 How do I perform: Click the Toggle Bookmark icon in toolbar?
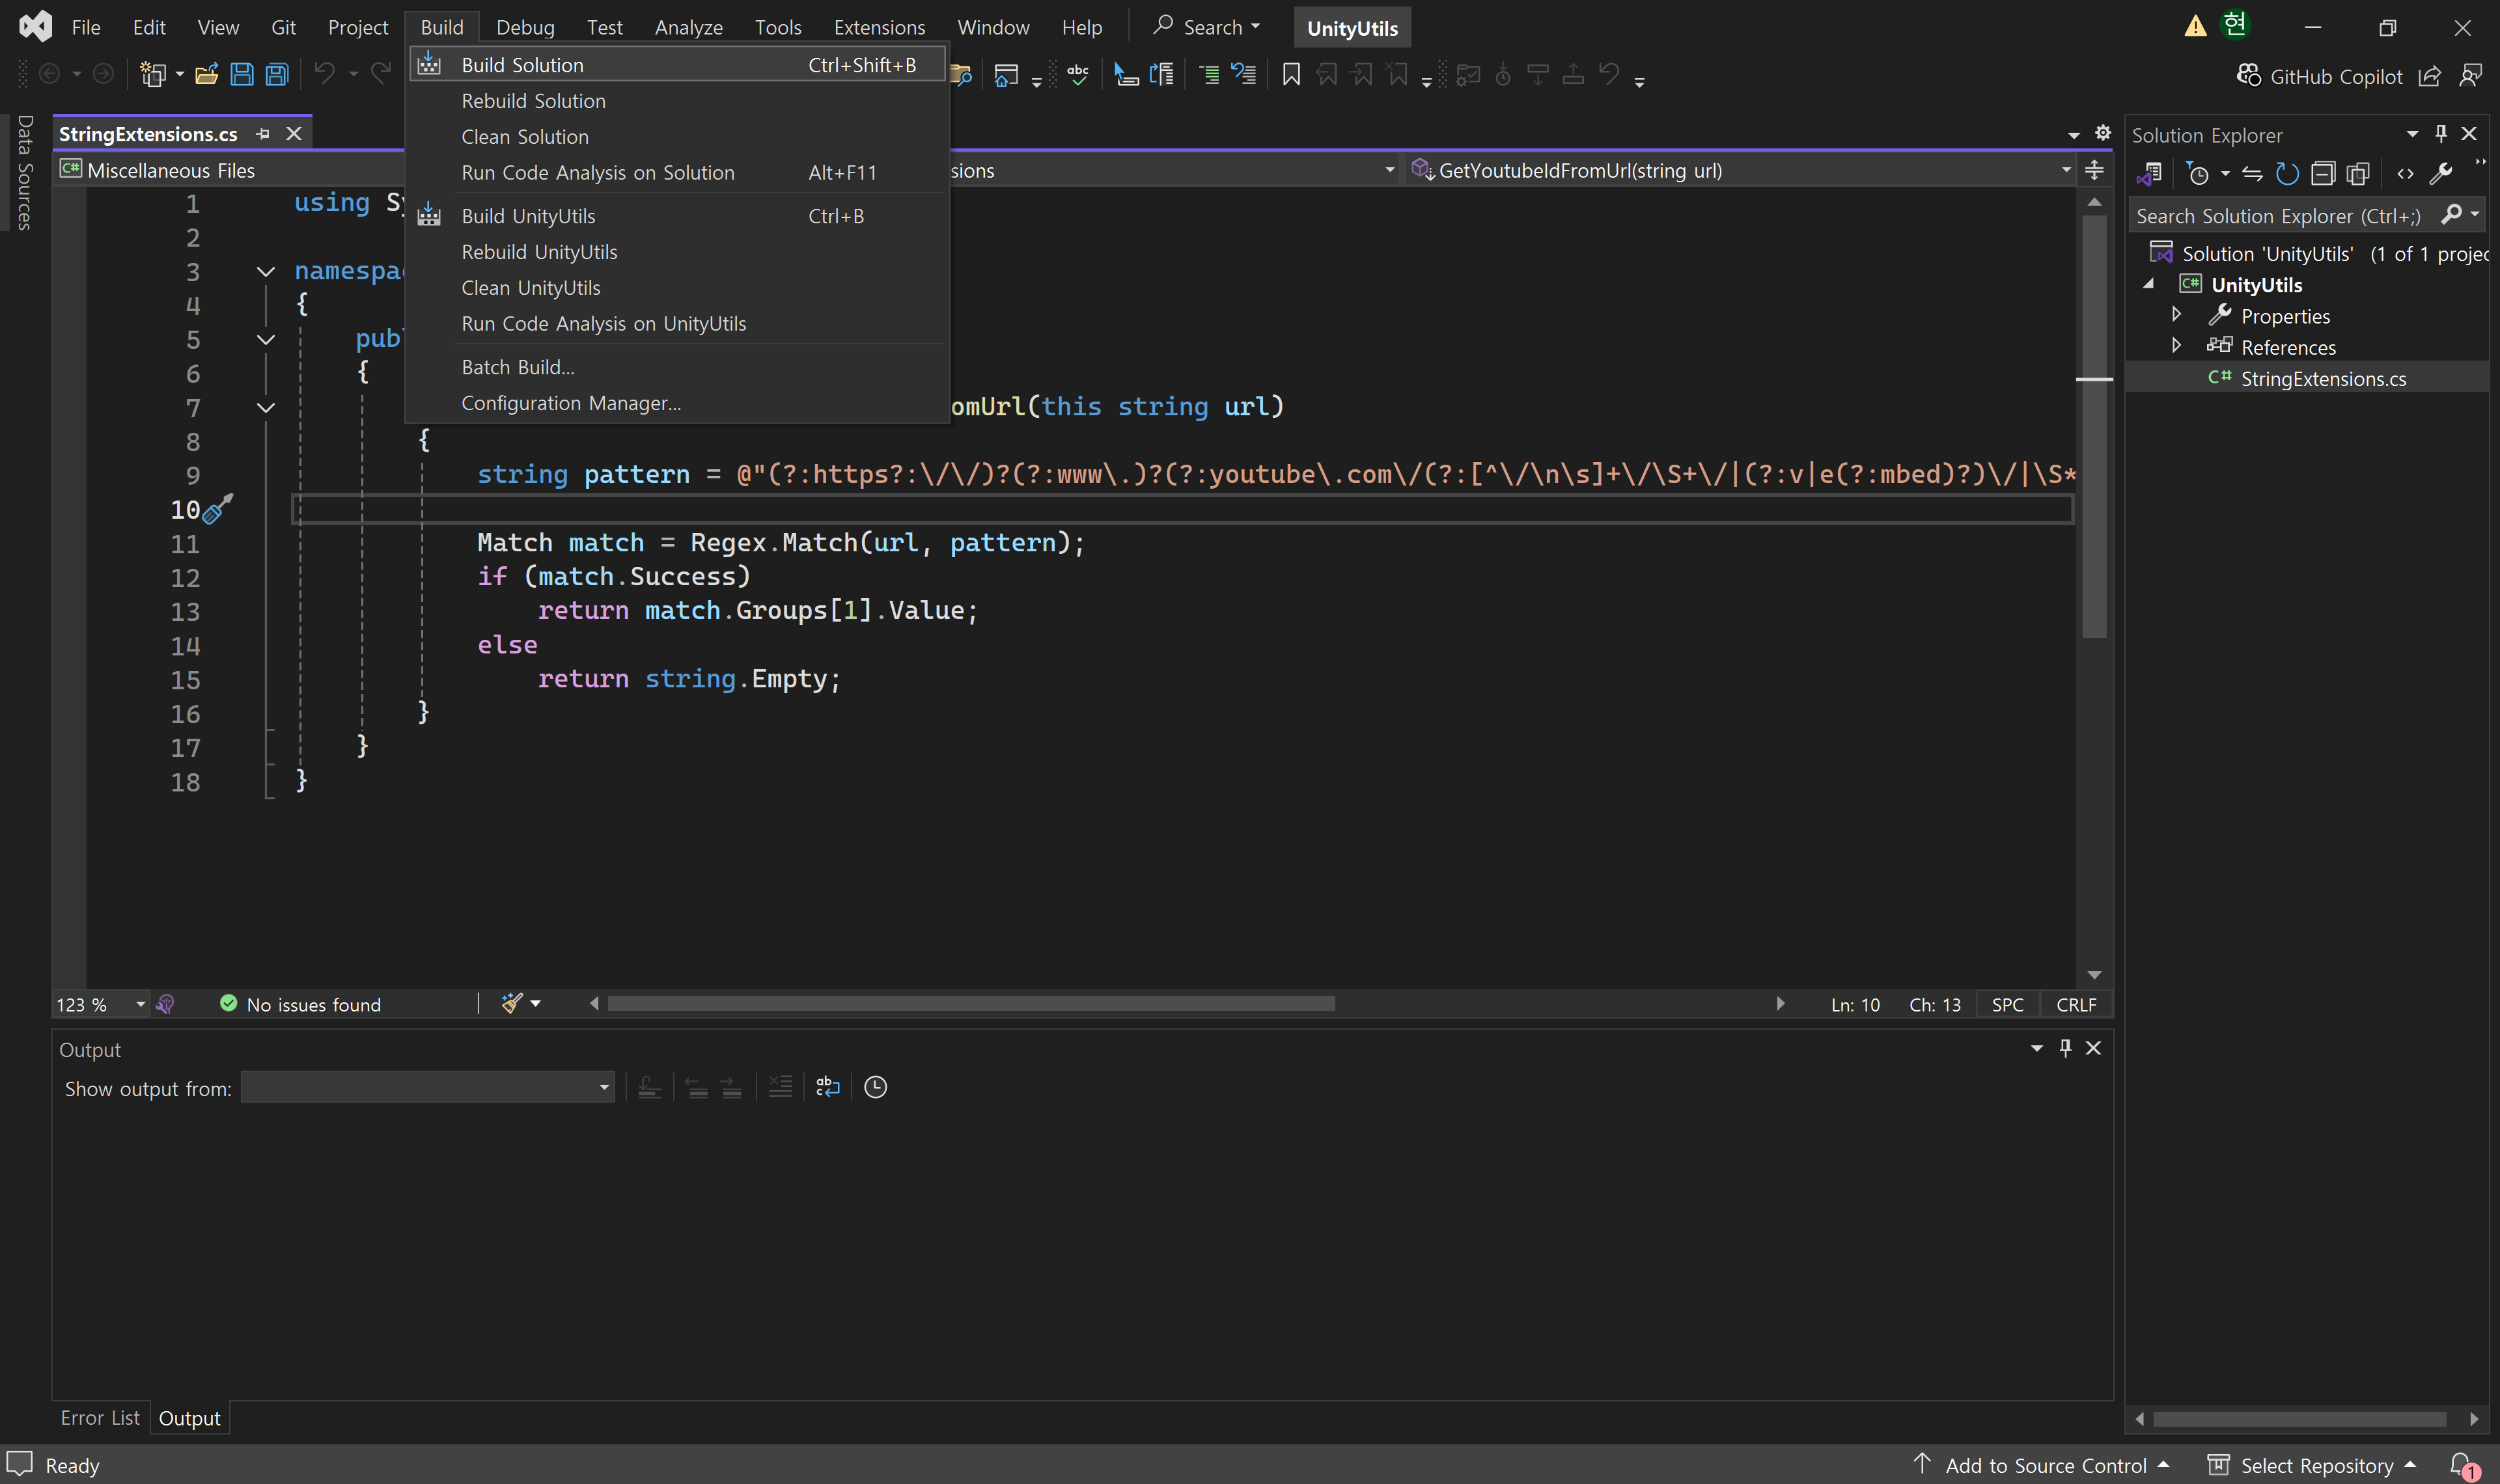coord(1291,74)
